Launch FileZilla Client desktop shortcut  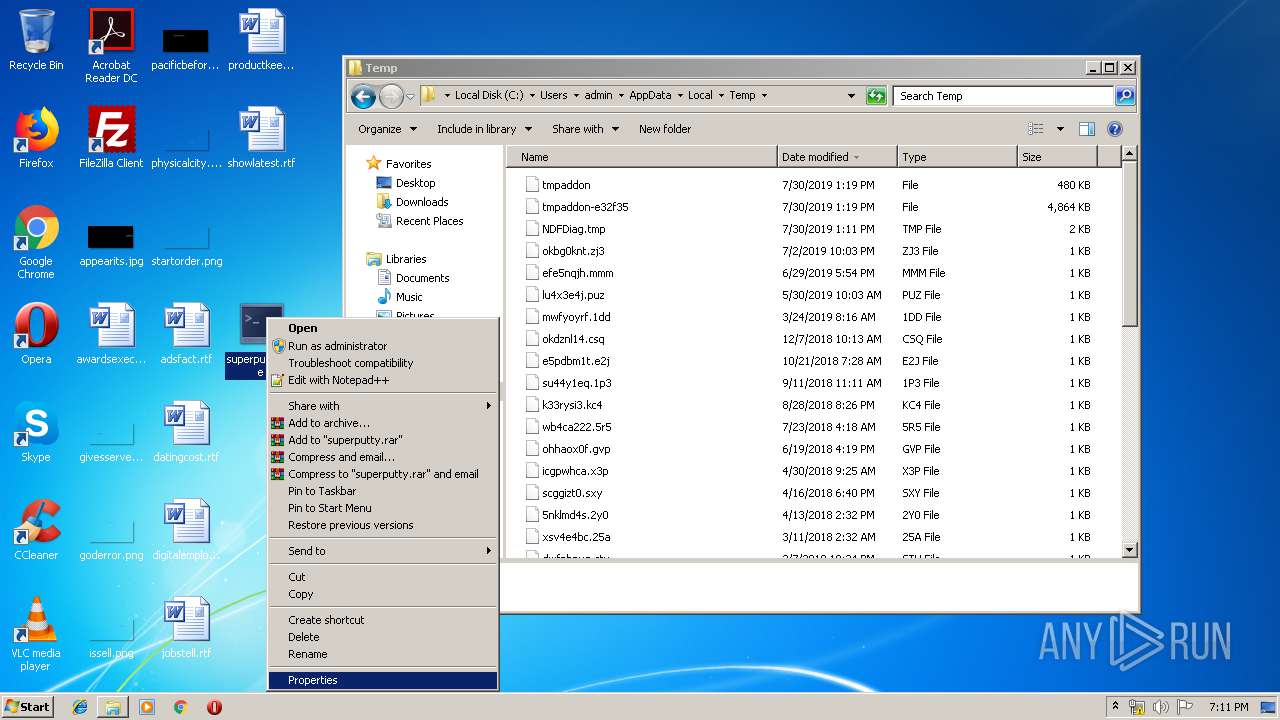tap(111, 138)
